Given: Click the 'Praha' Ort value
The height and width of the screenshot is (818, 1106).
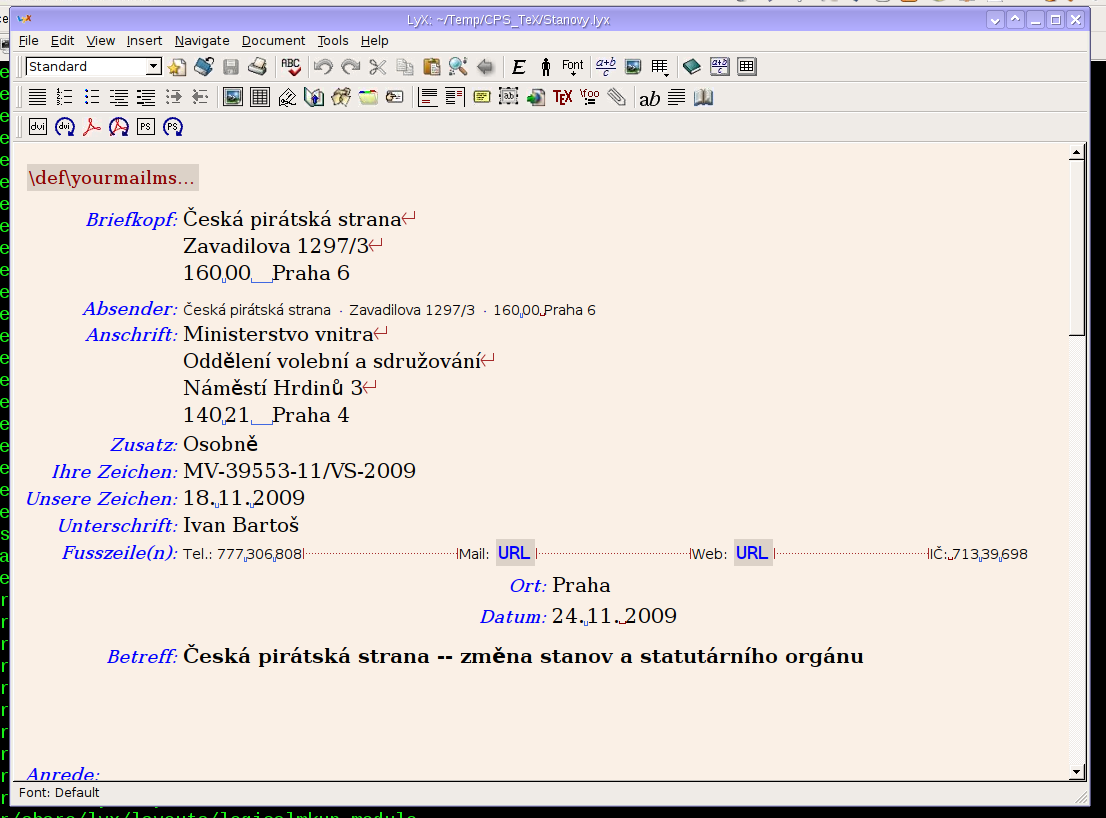Looking at the screenshot, I should click(x=581, y=585).
